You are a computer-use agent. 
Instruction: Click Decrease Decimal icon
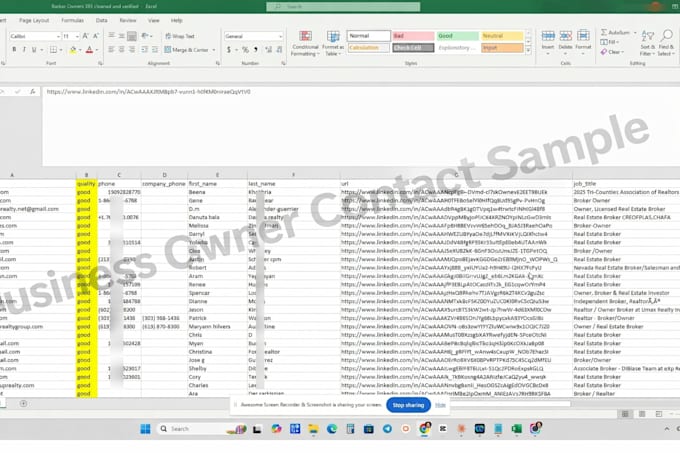coord(280,50)
